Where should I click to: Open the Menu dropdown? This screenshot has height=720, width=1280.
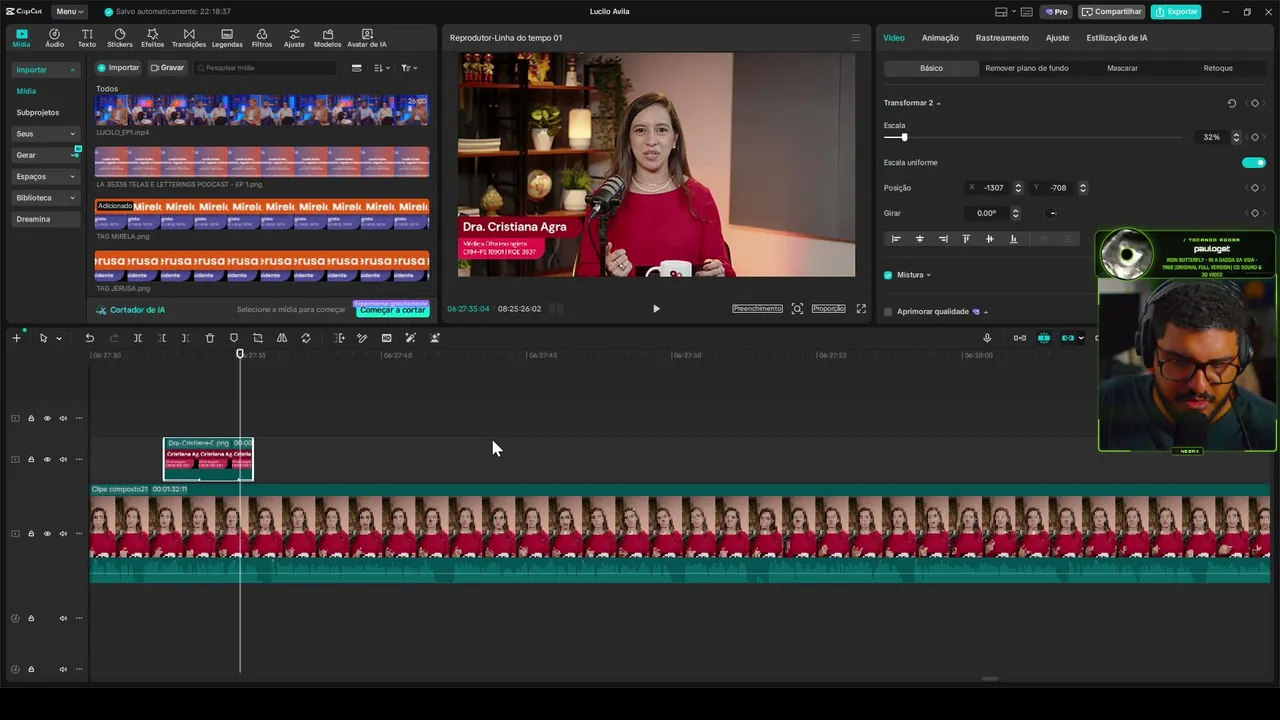coord(70,12)
